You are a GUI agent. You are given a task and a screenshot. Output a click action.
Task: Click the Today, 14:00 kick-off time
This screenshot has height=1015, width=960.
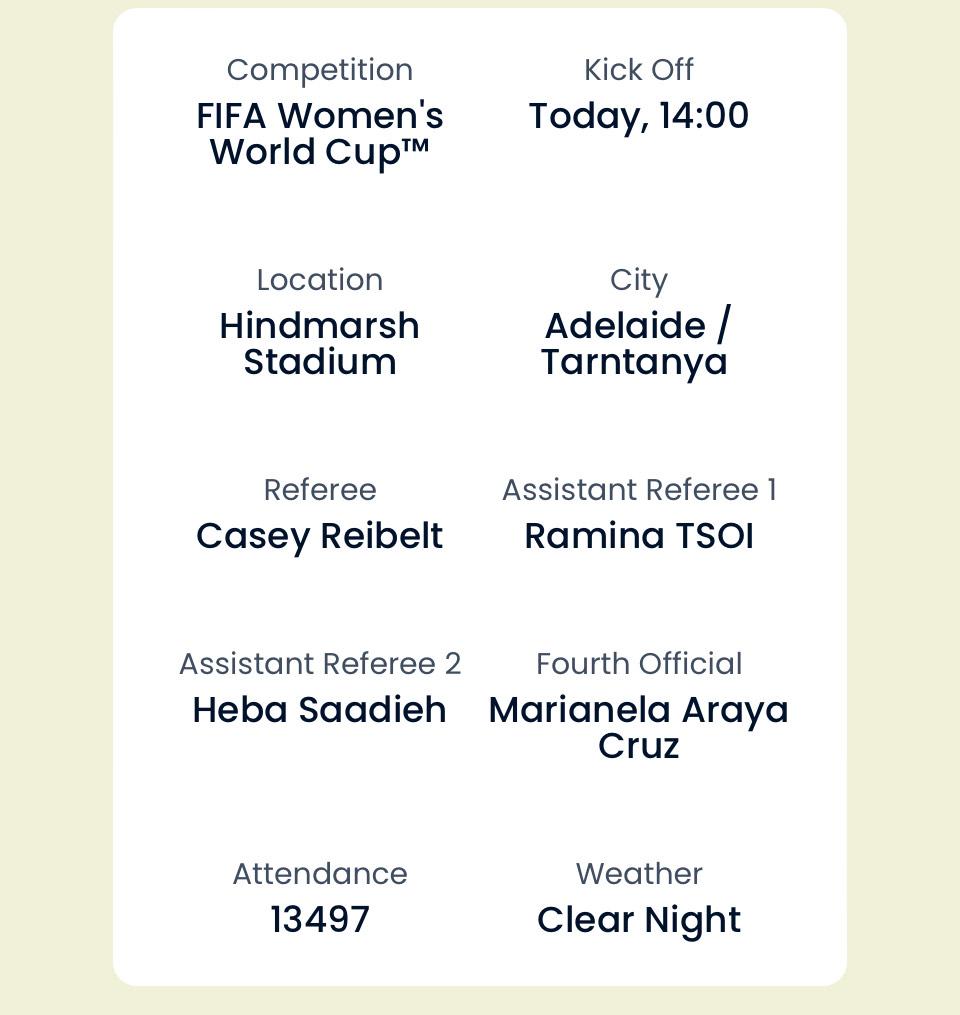tap(639, 116)
